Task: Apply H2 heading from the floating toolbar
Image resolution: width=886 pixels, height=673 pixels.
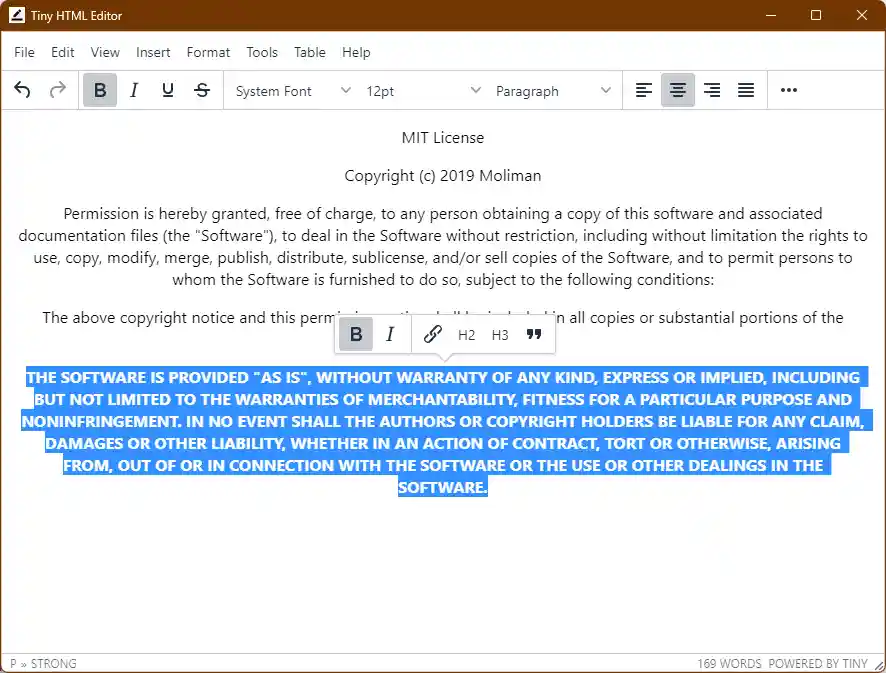Action: tap(466, 334)
